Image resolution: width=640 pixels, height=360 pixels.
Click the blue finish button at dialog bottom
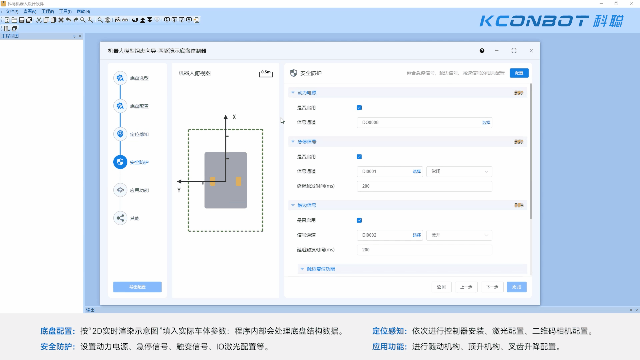tap(517, 287)
